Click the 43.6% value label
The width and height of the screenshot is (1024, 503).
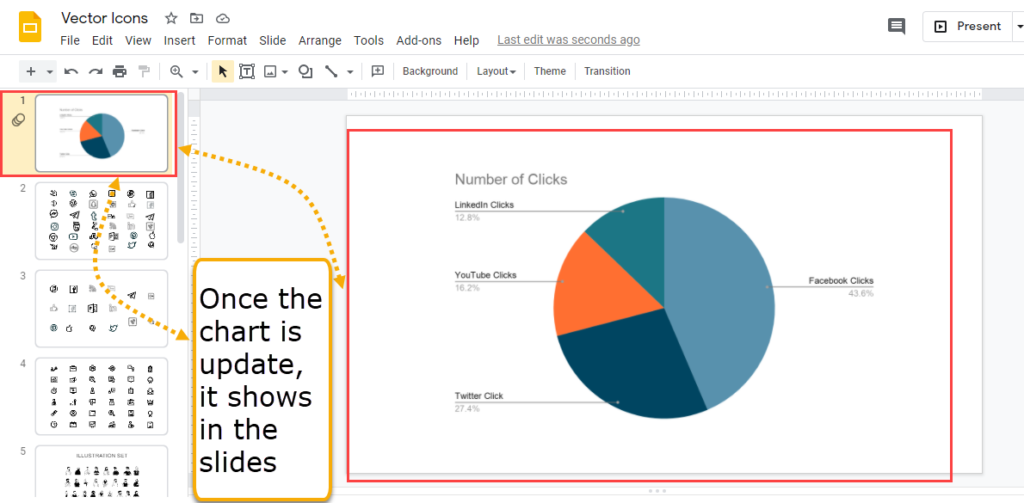coord(861,293)
